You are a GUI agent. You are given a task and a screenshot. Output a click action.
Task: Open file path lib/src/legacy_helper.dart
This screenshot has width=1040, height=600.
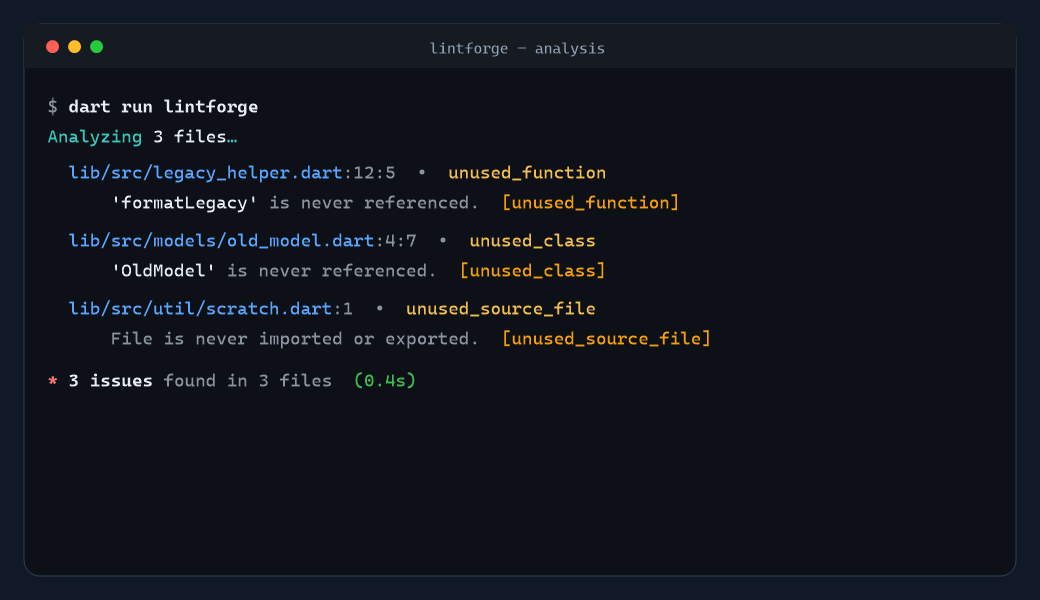coord(206,173)
